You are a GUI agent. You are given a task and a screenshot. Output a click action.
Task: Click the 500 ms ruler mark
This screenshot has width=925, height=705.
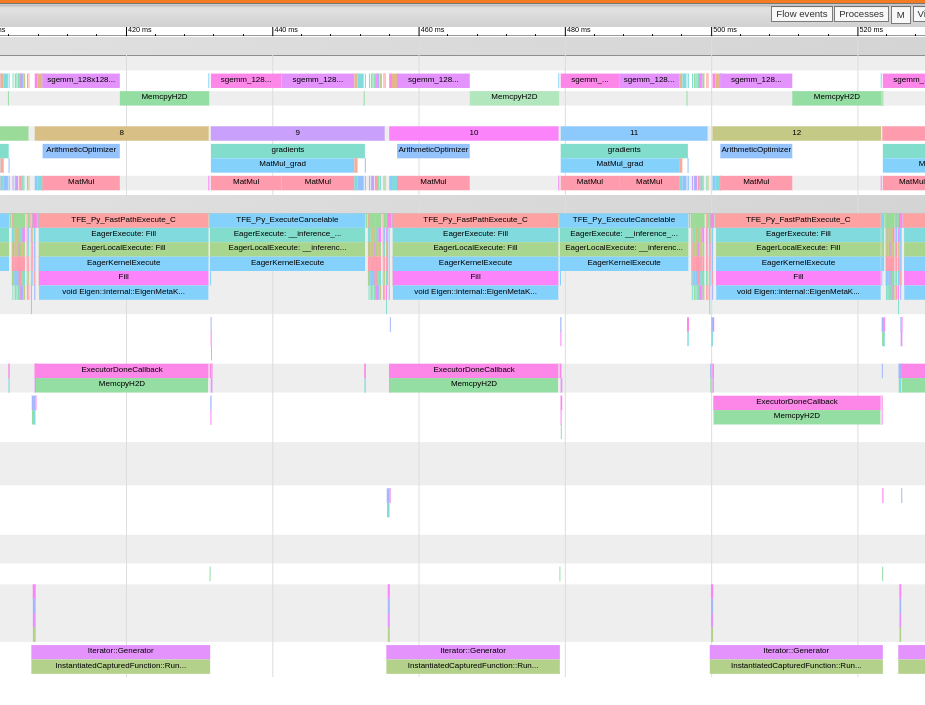[725, 29]
